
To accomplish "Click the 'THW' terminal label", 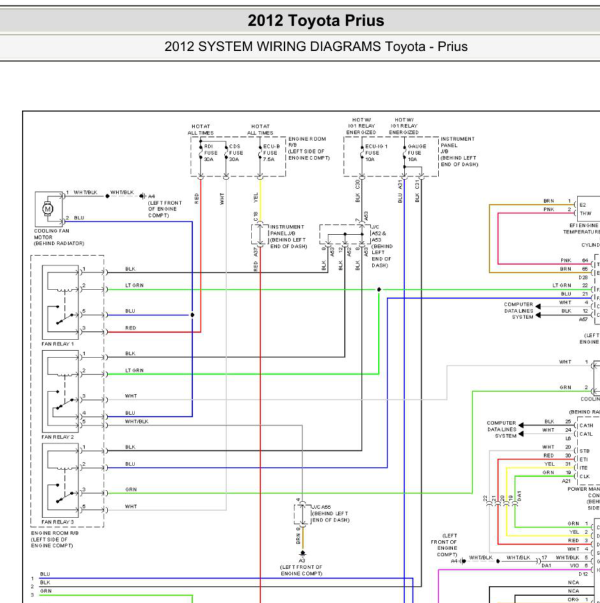I will tap(585, 213).
